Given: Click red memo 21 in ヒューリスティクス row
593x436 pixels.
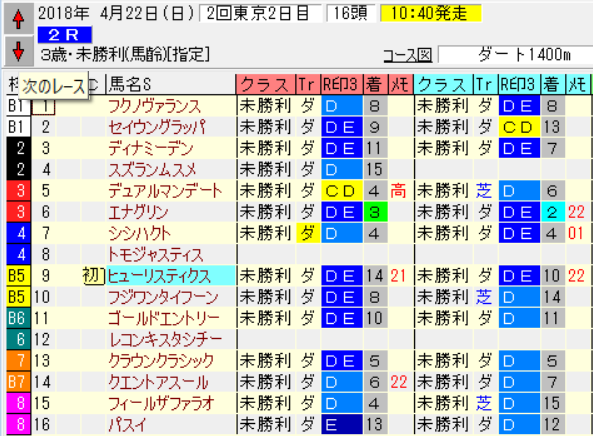Looking at the screenshot, I should tap(398, 276).
